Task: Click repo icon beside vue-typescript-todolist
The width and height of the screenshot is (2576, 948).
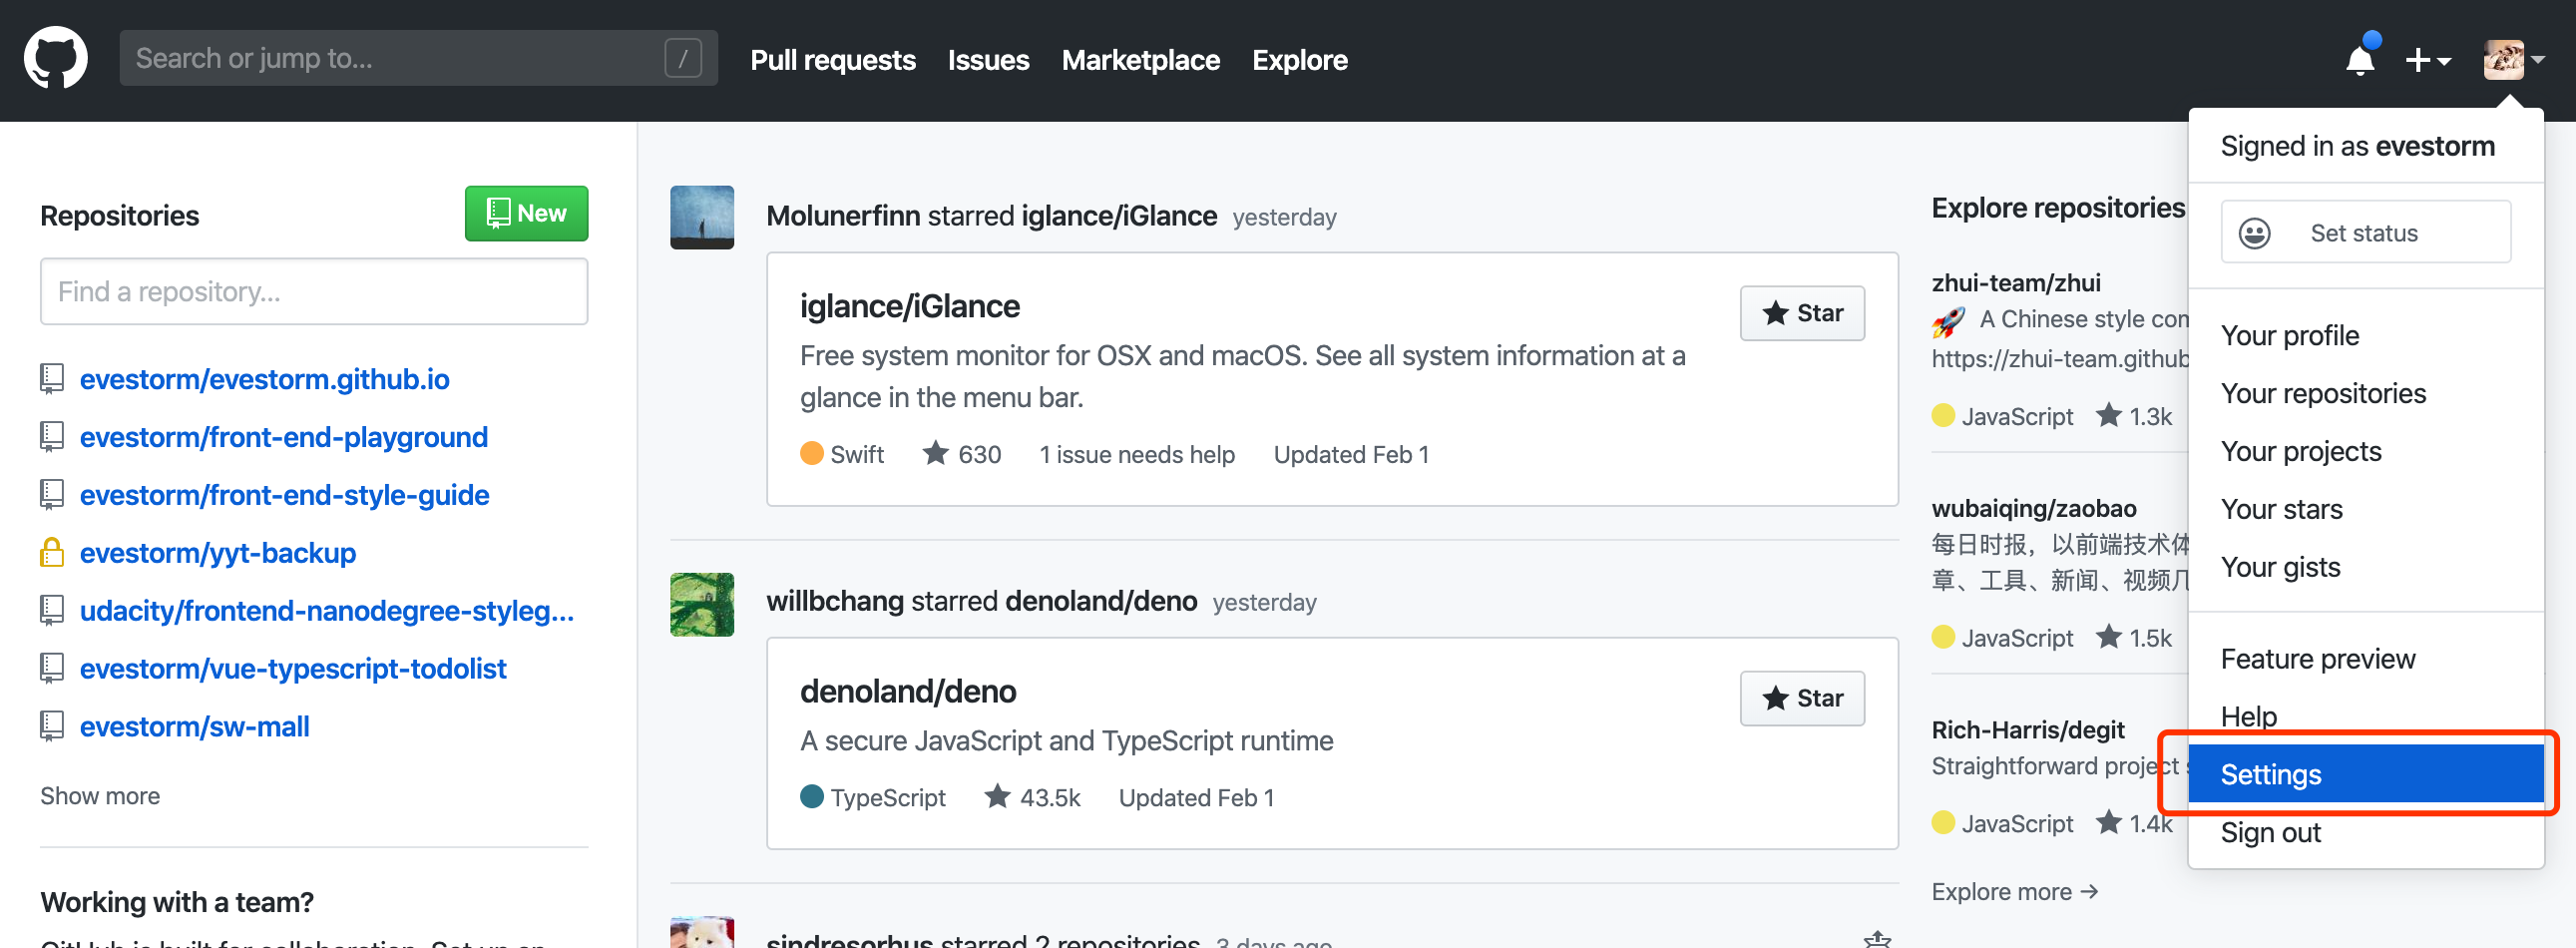Action: click(x=52, y=668)
